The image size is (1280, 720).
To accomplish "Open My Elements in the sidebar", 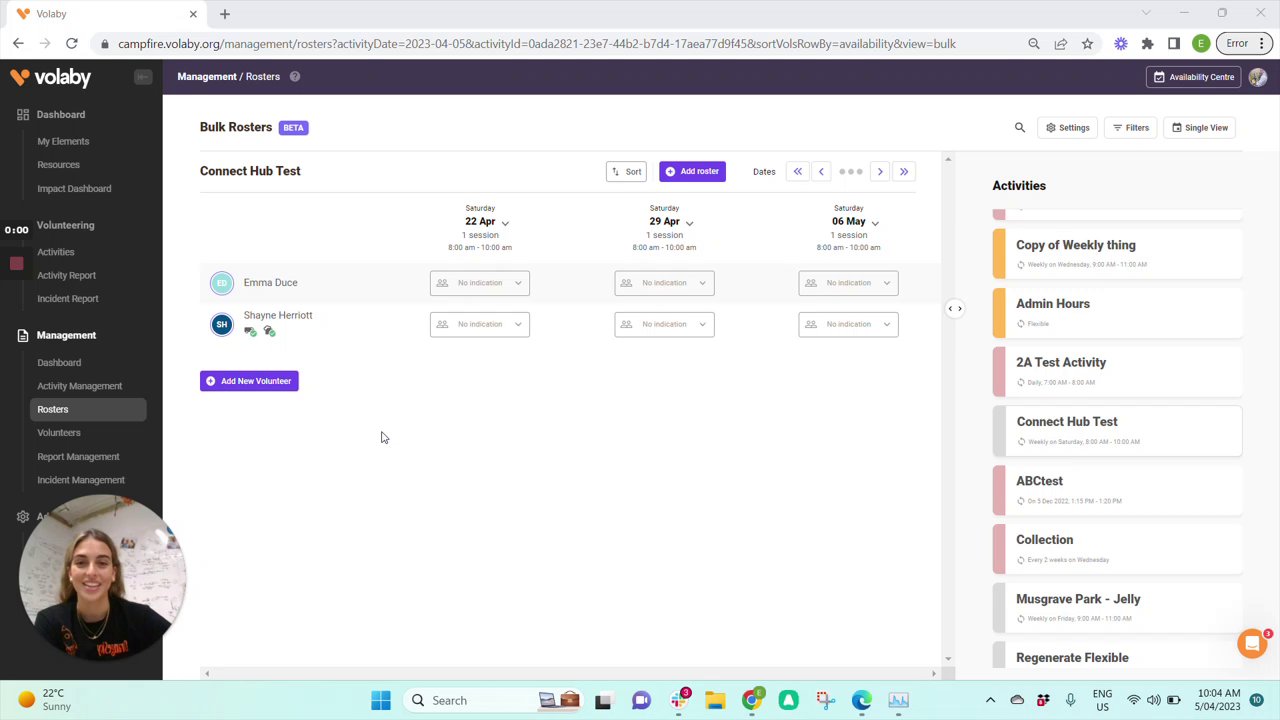I will (63, 141).
